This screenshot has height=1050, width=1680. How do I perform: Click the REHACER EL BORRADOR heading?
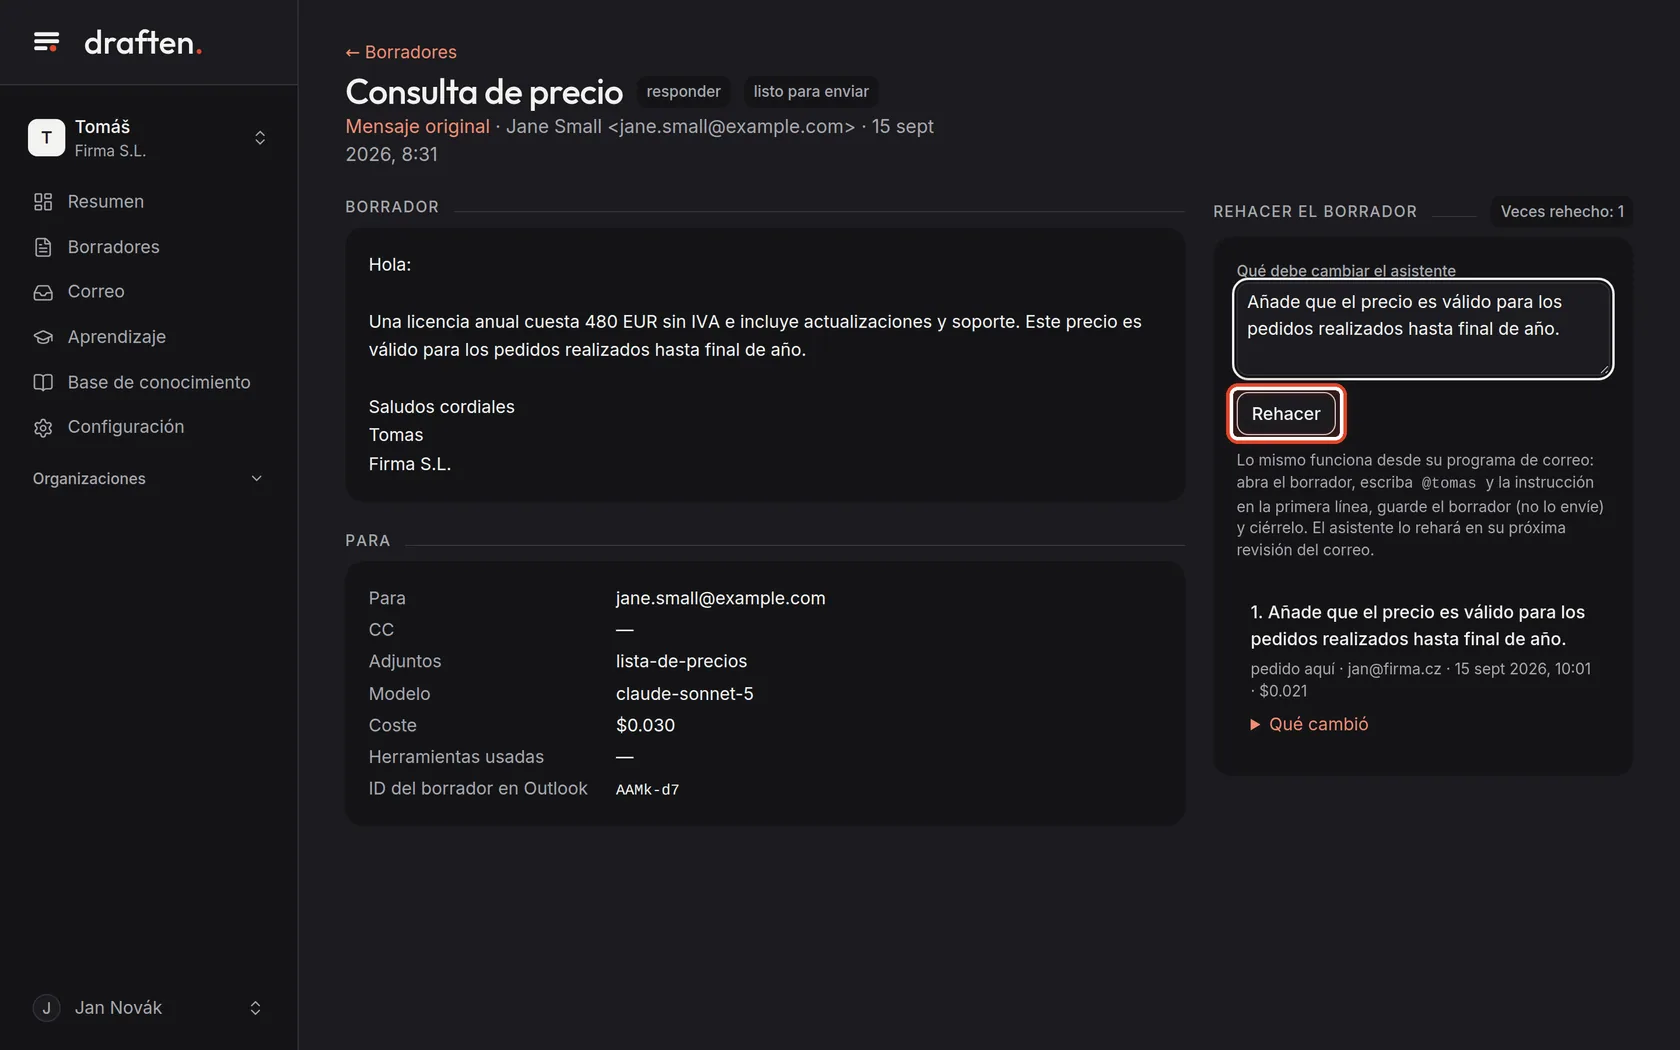pos(1315,212)
